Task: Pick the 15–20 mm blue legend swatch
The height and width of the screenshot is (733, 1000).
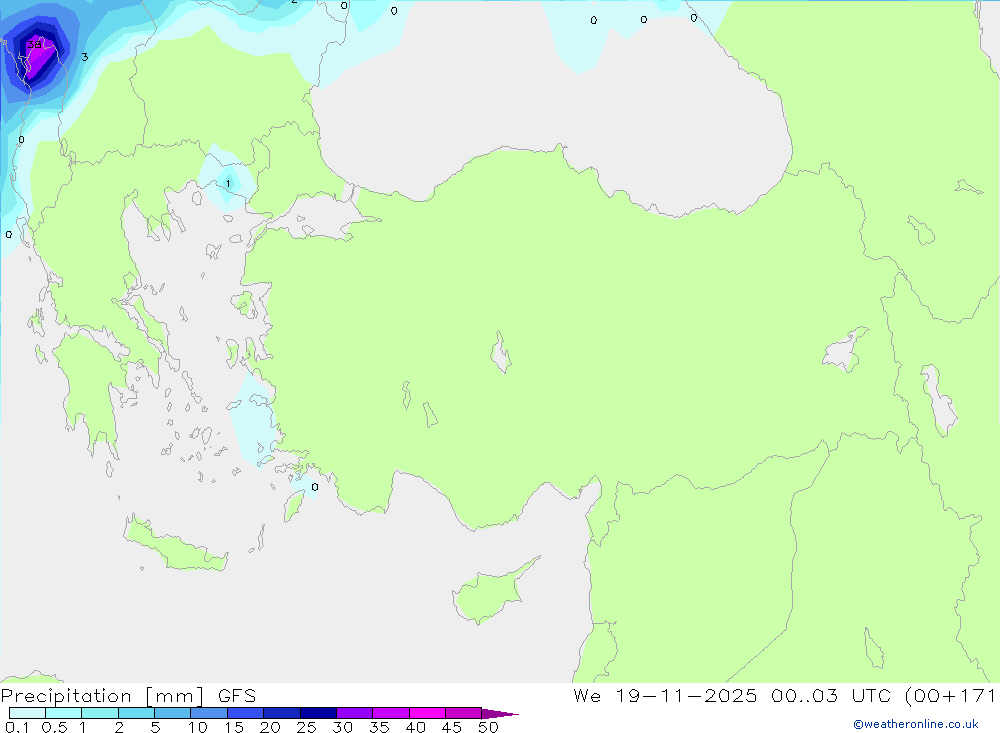Action: point(246,713)
